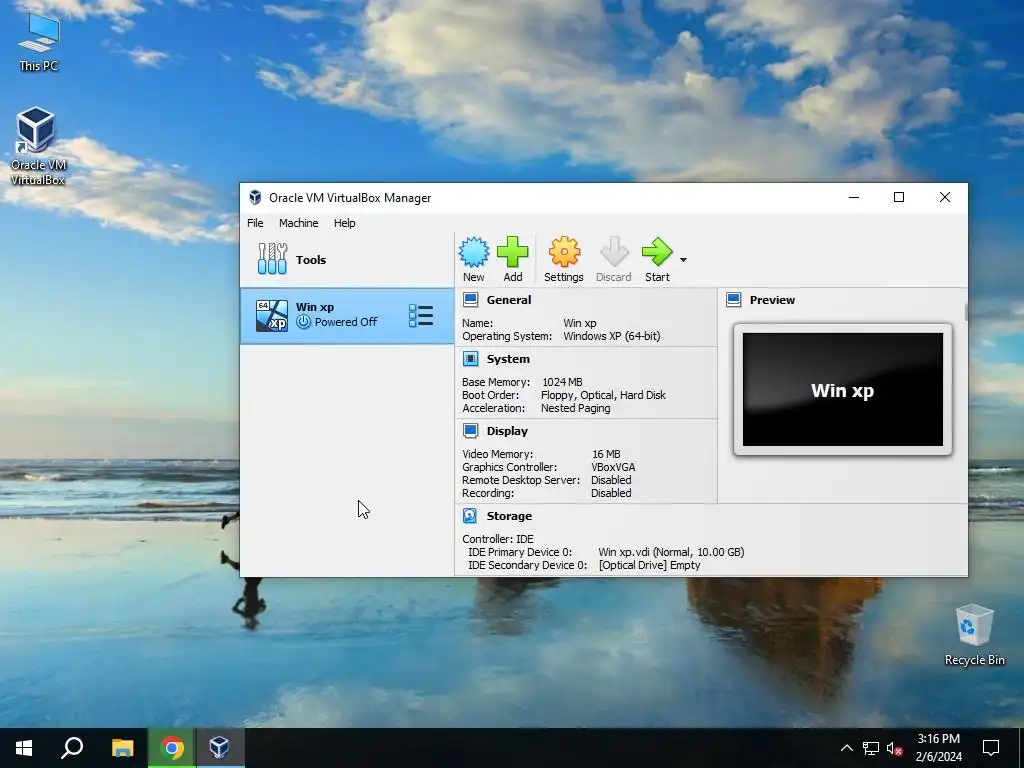The image size is (1024, 768).
Task: Open This PC desktop icon
Action: pos(39,42)
